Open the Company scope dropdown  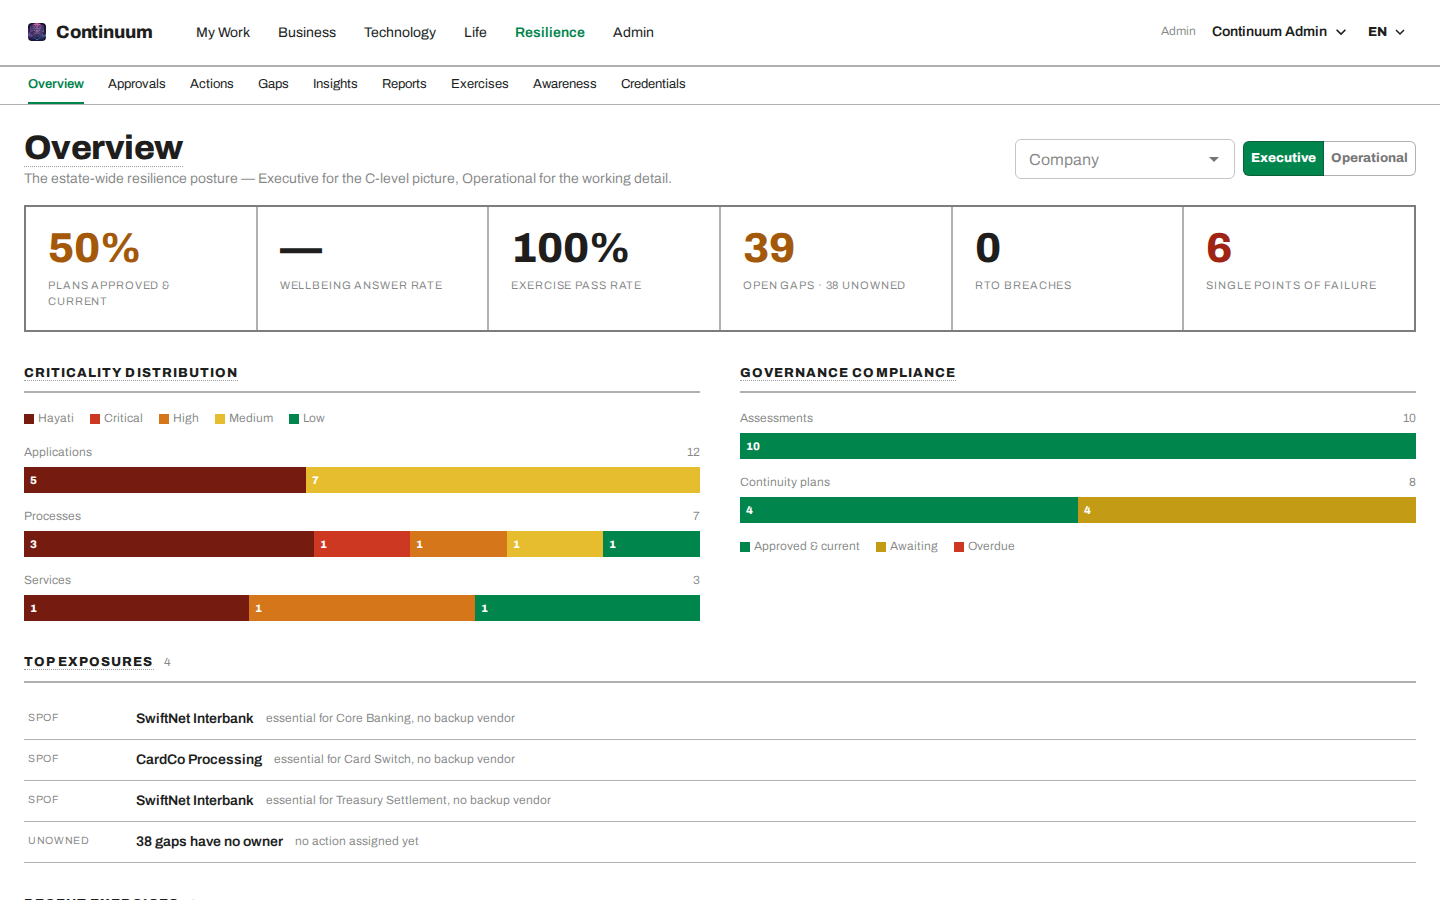[x=1124, y=159]
